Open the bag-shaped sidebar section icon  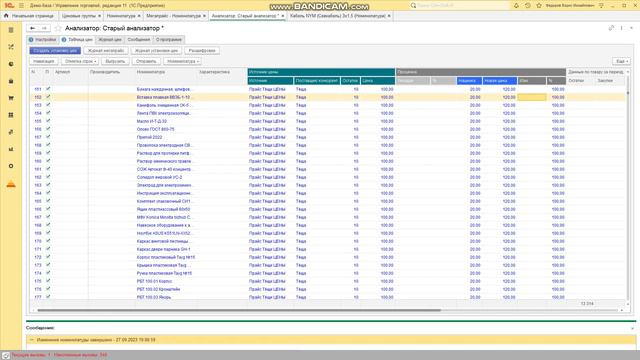[11, 81]
